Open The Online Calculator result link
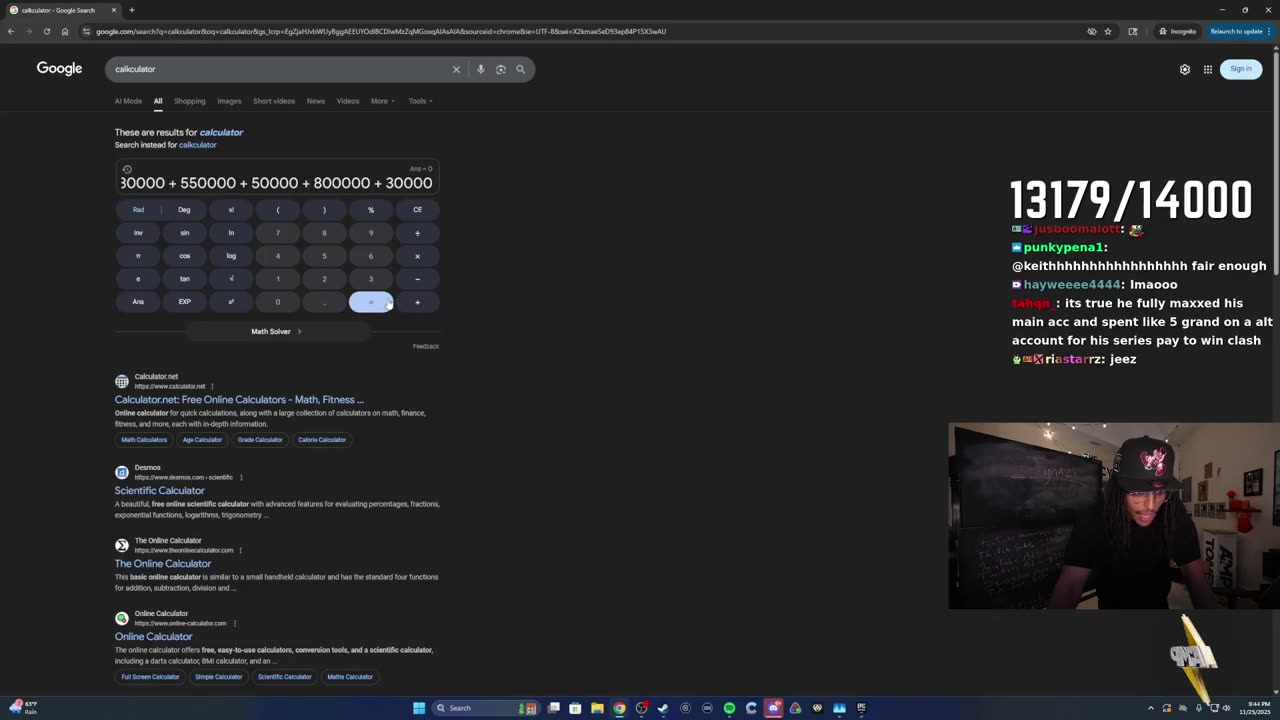 click(163, 564)
